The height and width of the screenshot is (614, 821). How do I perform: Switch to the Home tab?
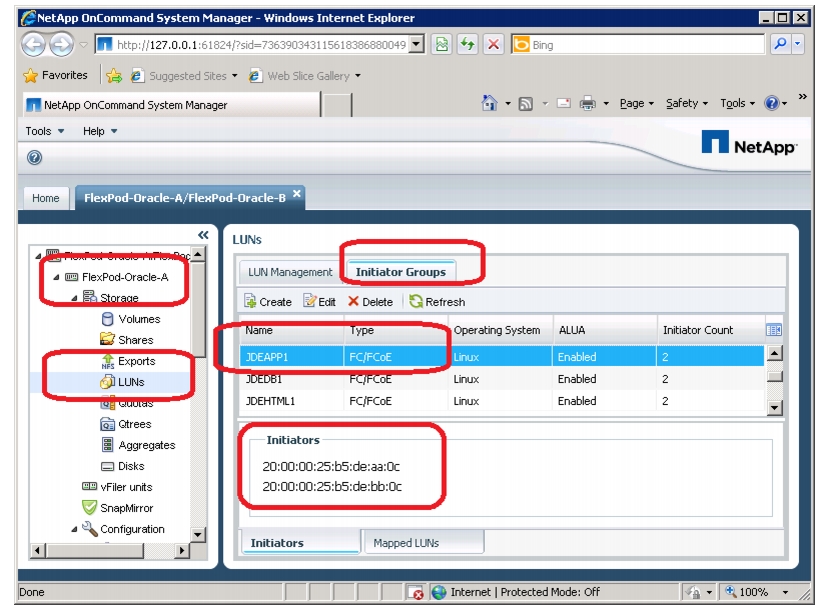[46, 198]
